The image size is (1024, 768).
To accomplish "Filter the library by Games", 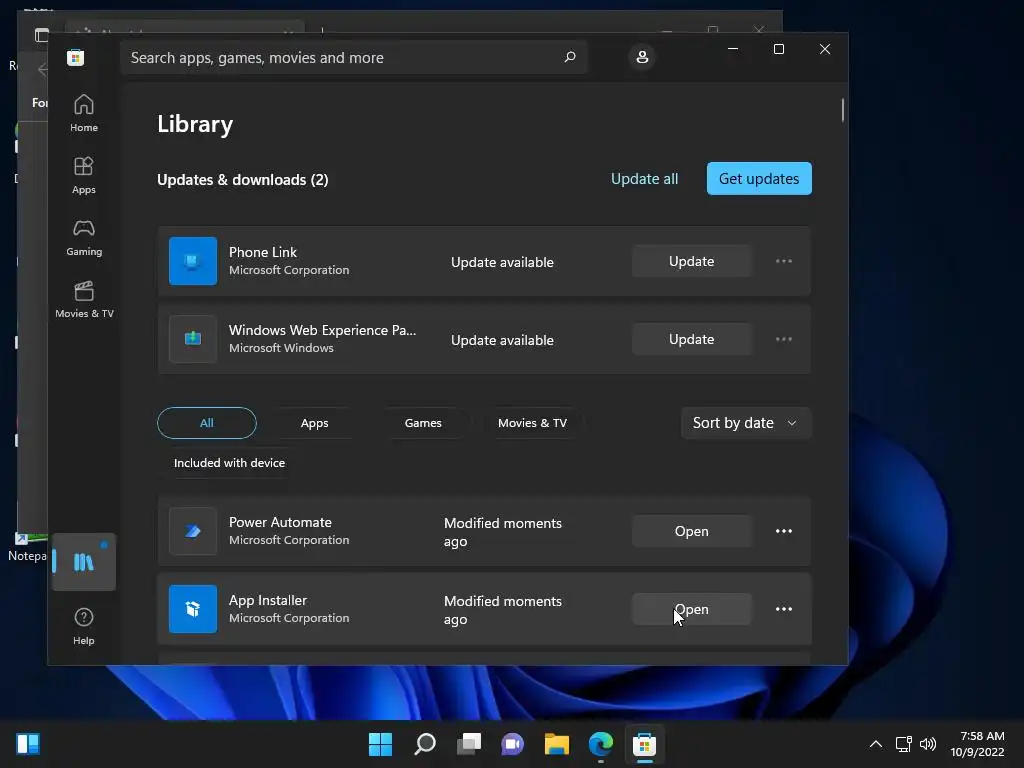I will point(423,423).
